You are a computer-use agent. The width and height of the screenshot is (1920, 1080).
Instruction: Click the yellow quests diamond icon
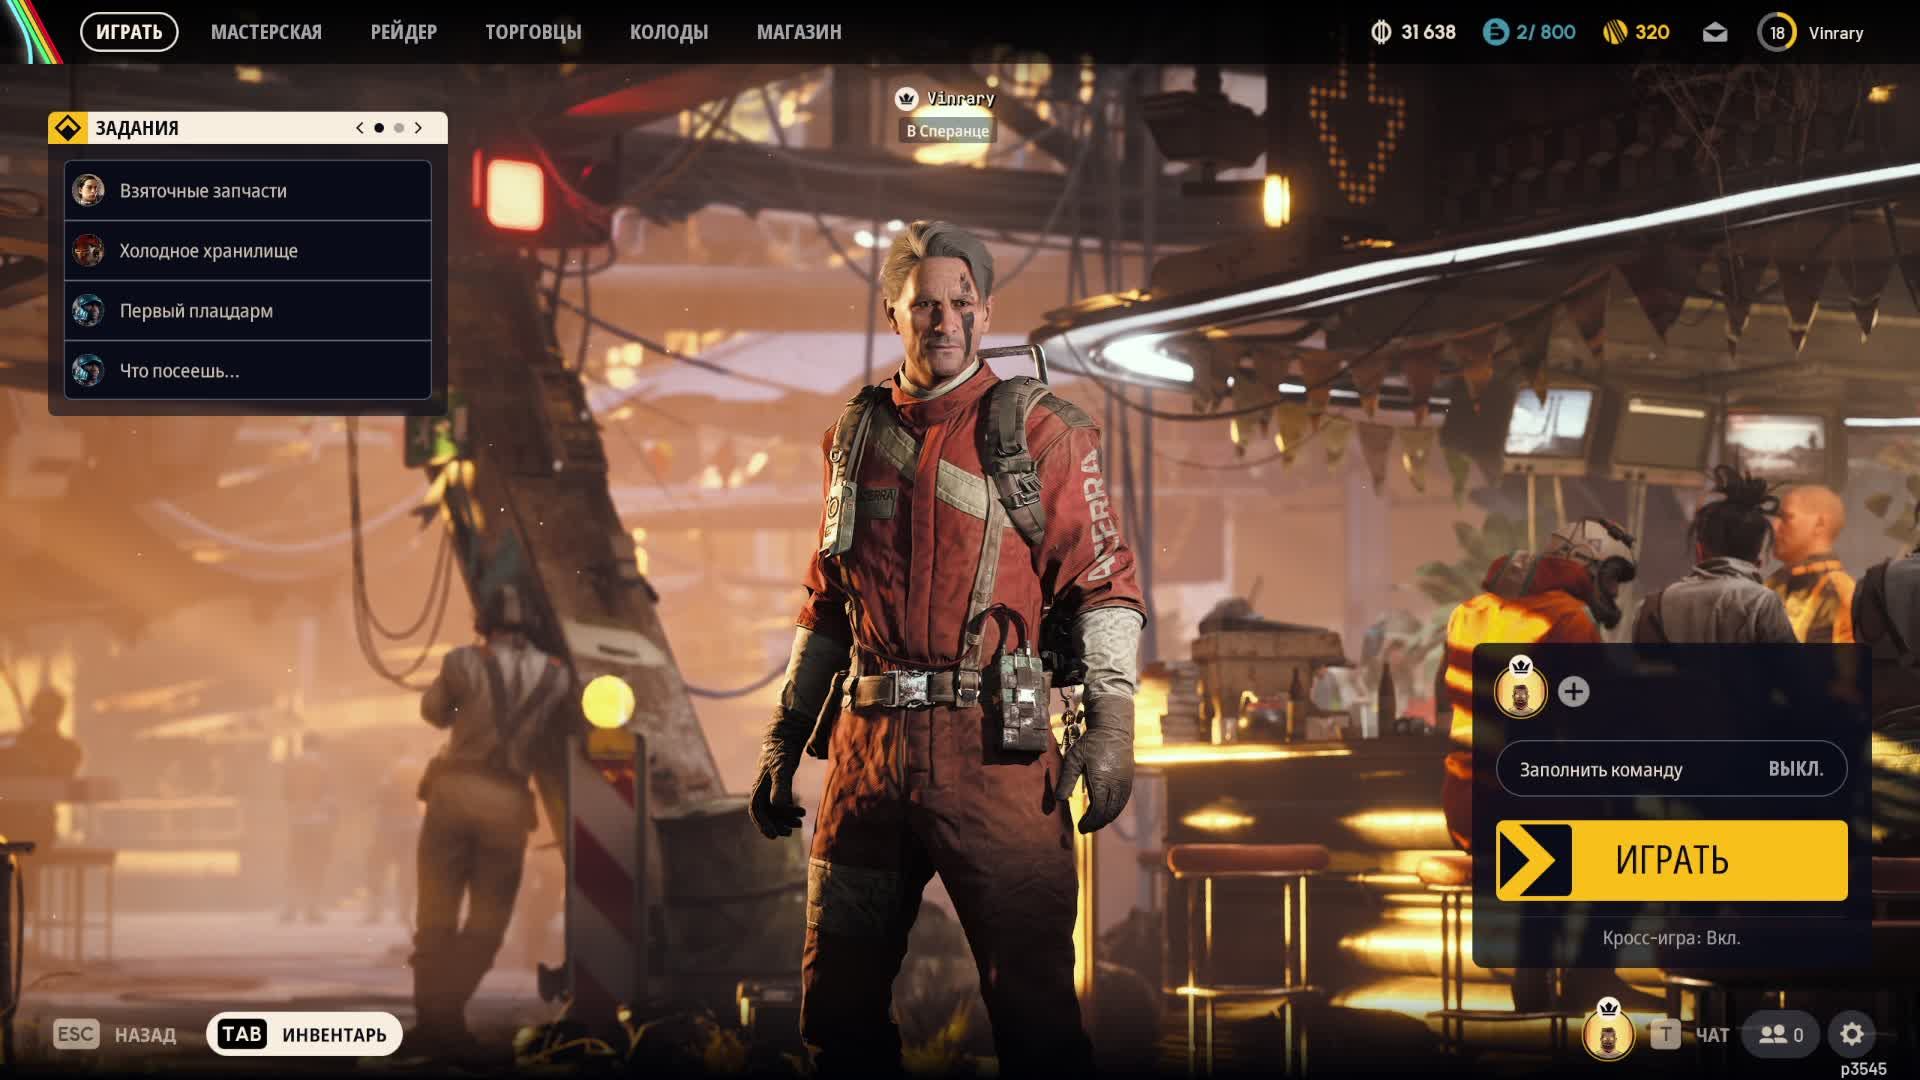[x=68, y=128]
